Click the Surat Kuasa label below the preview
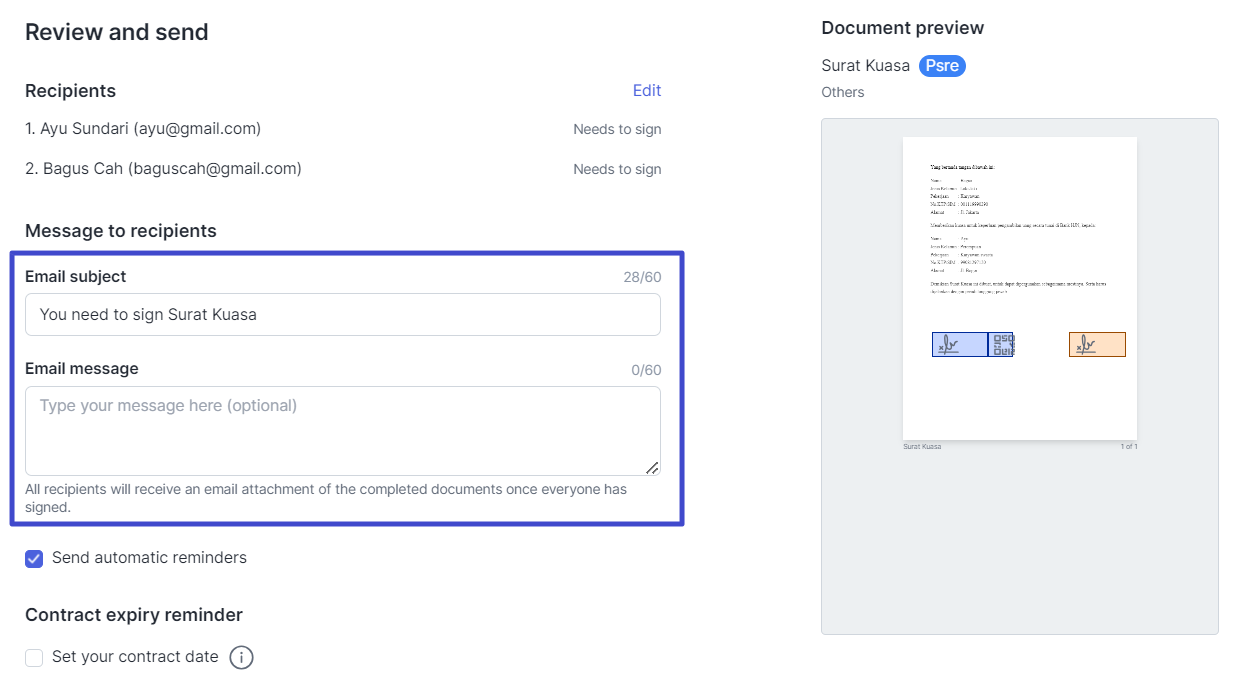Image resolution: width=1238 pixels, height=686 pixels. (920, 447)
